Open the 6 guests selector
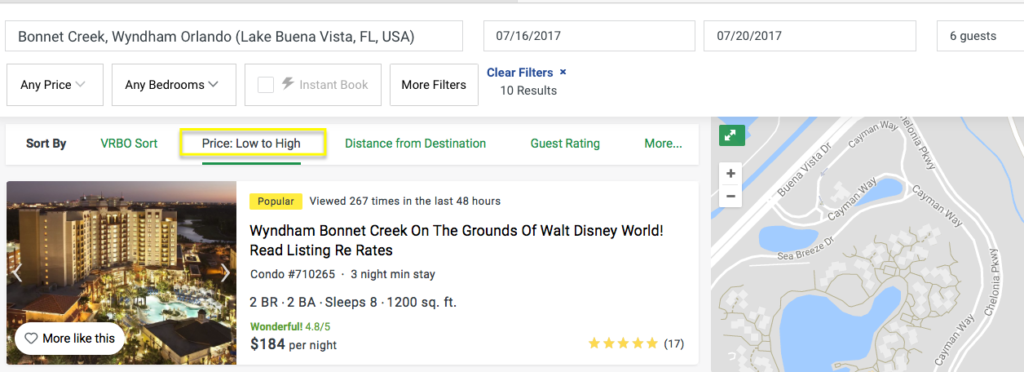1024x372 pixels. coord(980,36)
